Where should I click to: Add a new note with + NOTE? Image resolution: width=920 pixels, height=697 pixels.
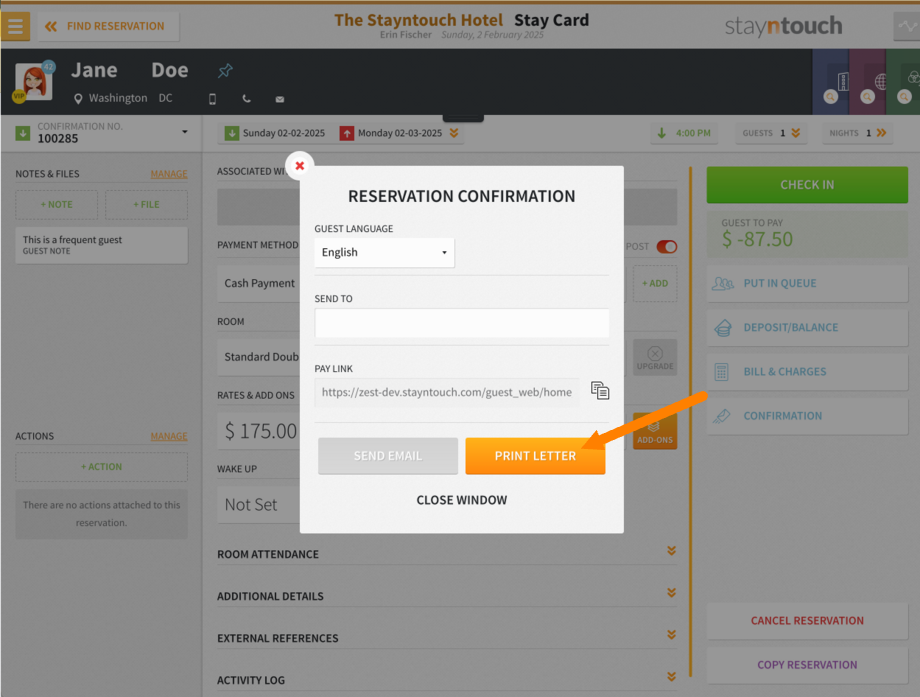pyautogui.click(x=56, y=204)
